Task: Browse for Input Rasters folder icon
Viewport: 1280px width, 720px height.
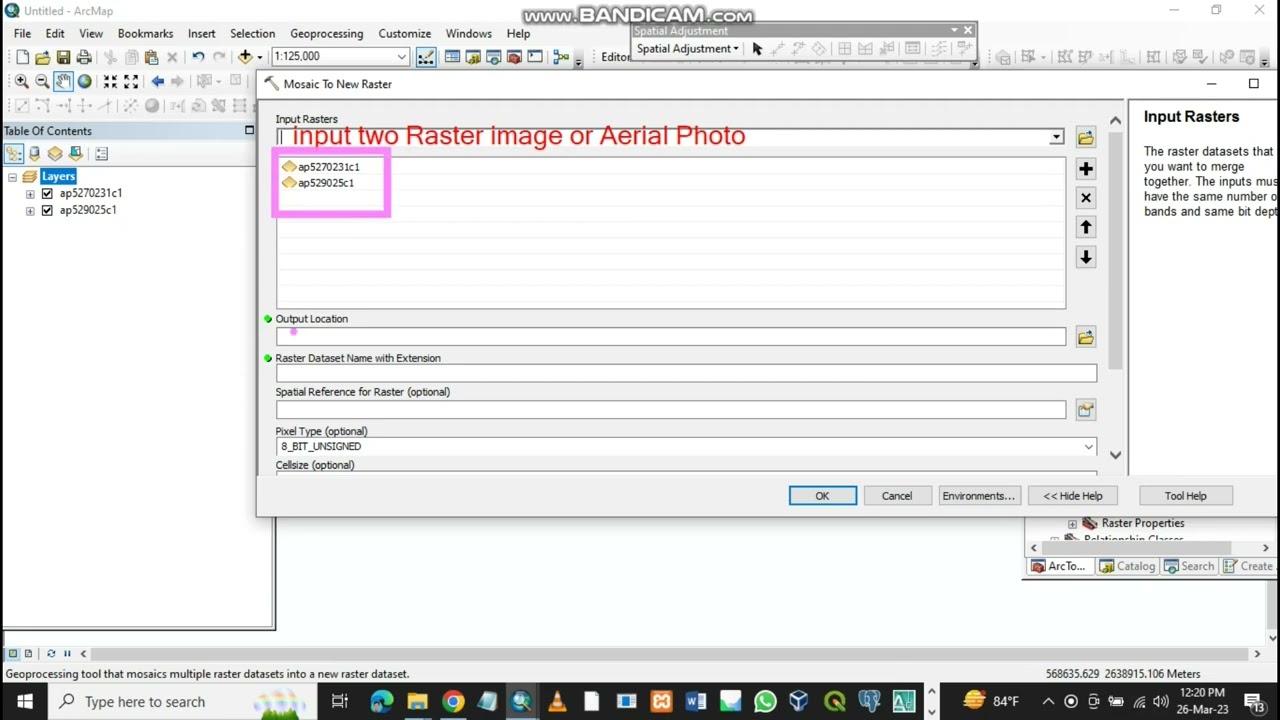Action: (1086, 137)
